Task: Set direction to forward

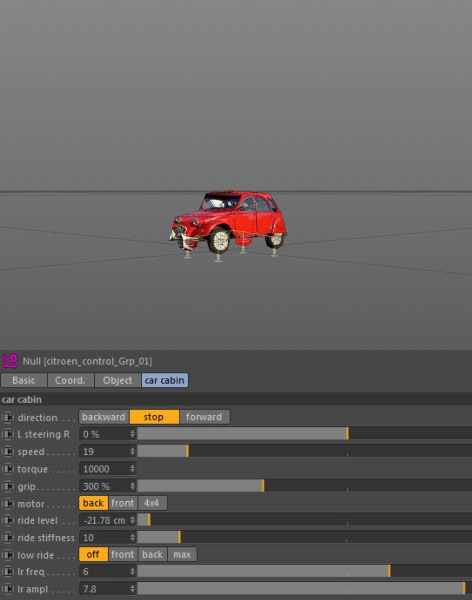Action: pyautogui.click(x=204, y=417)
